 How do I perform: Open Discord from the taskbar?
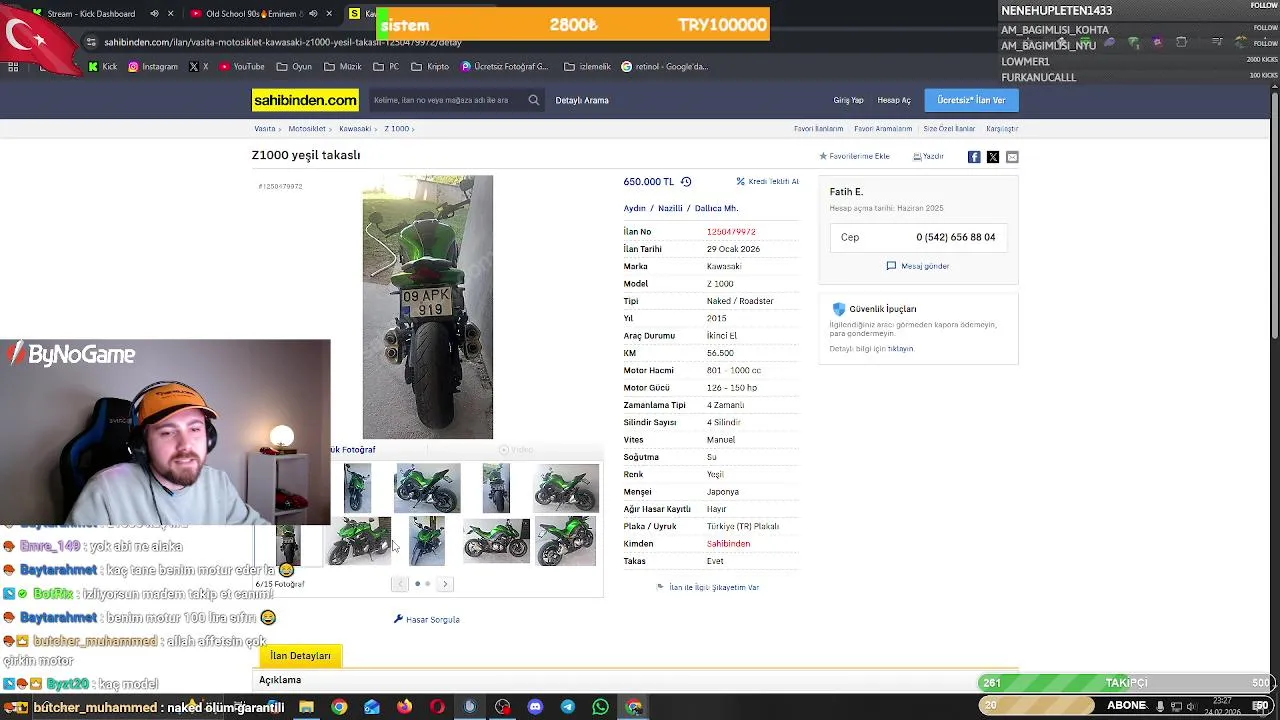click(x=535, y=707)
